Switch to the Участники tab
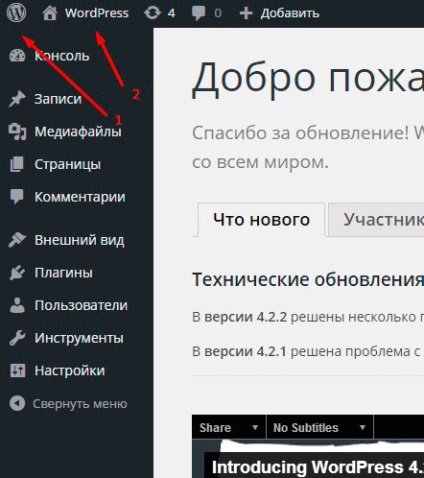This screenshot has height=478, width=424. 376,220
